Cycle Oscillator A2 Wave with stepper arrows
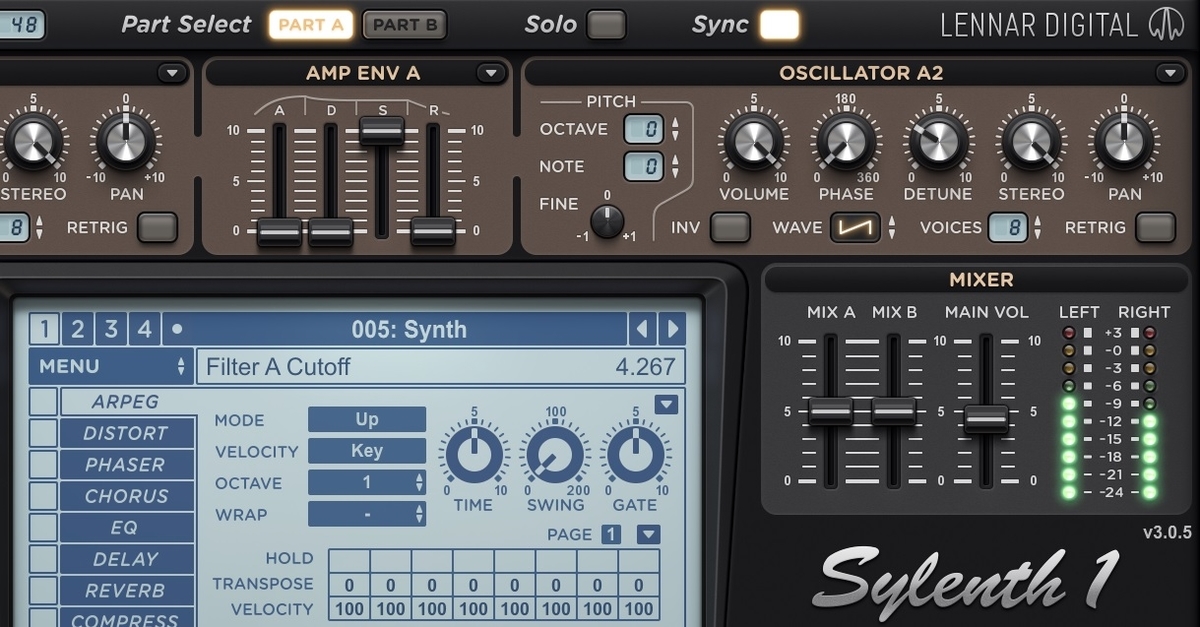 pos(890,228)
